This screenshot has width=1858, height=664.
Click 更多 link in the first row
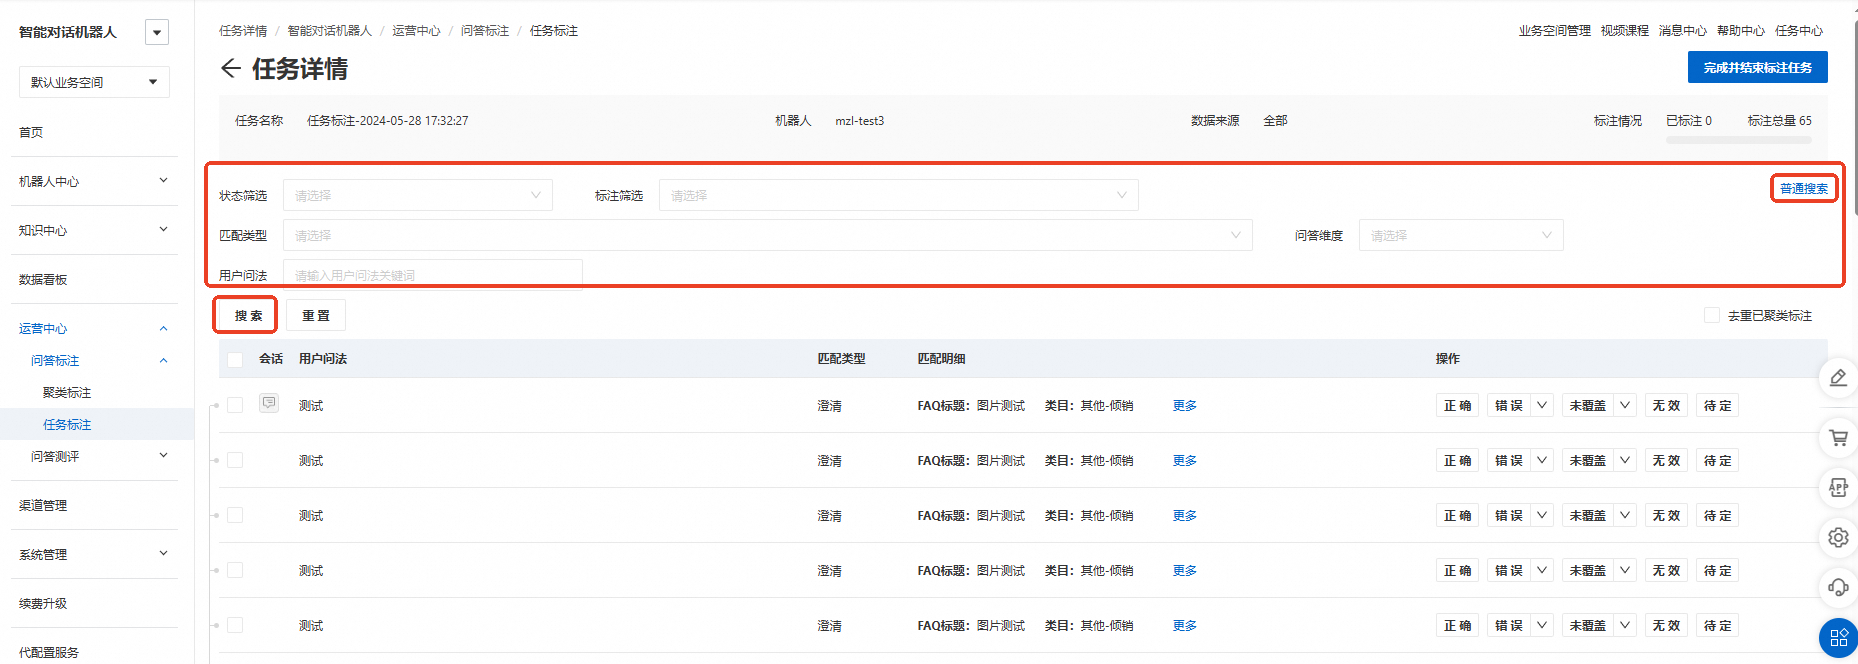[x=1185, y=405]
